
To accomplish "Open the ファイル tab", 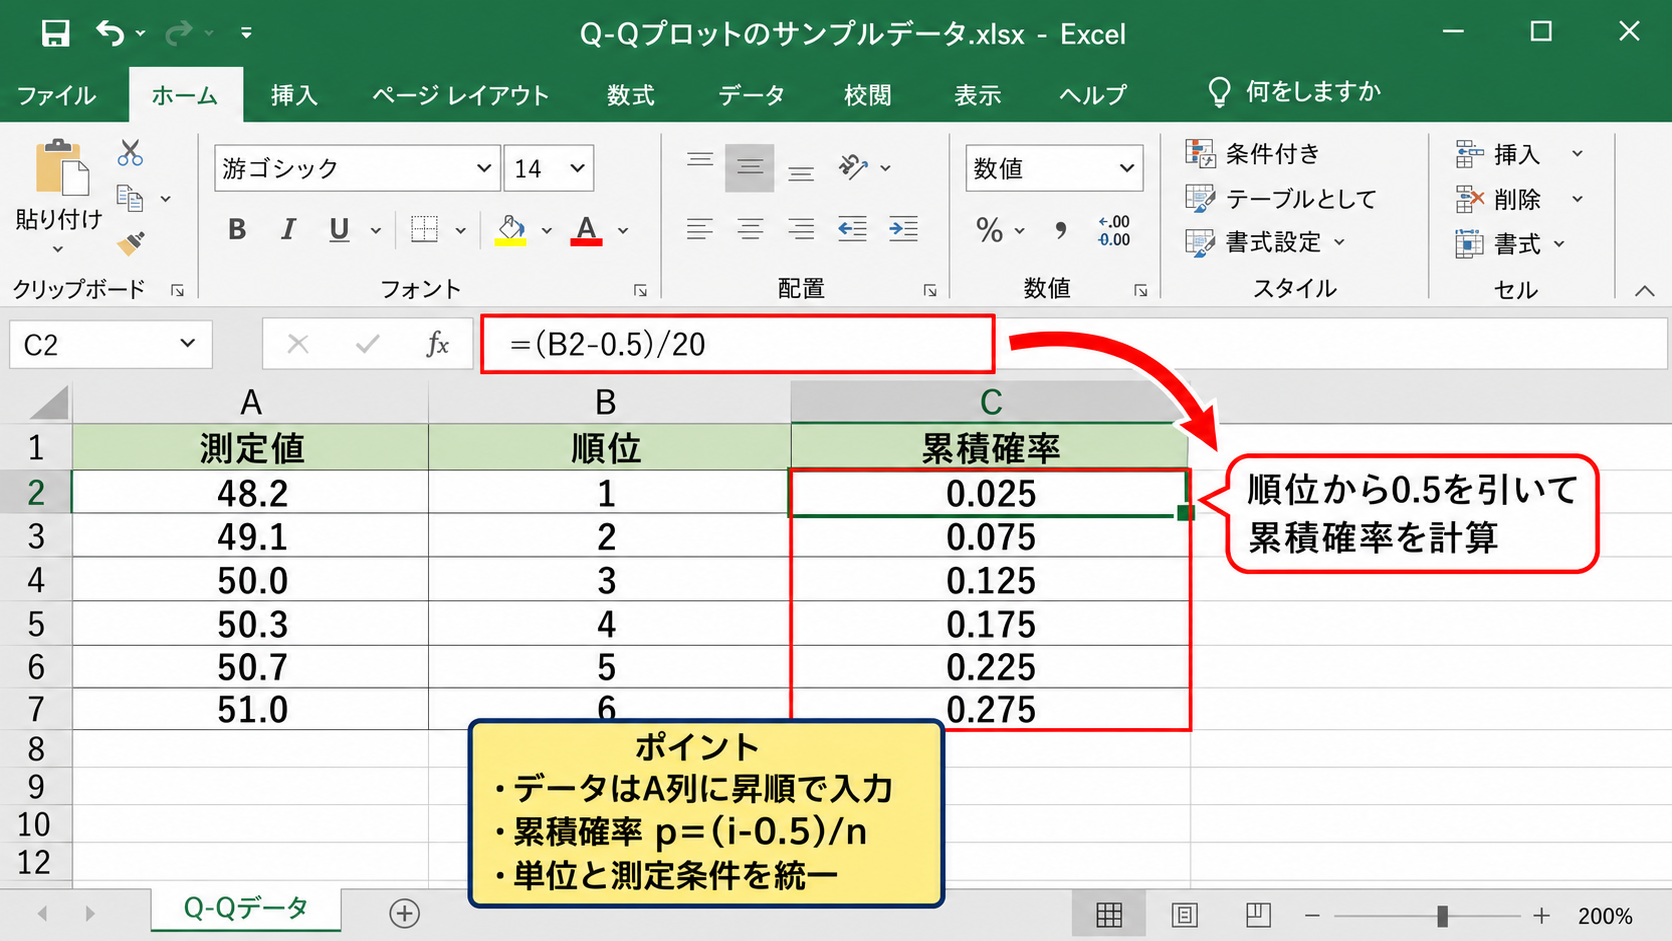I will click(x=57, y=95).
